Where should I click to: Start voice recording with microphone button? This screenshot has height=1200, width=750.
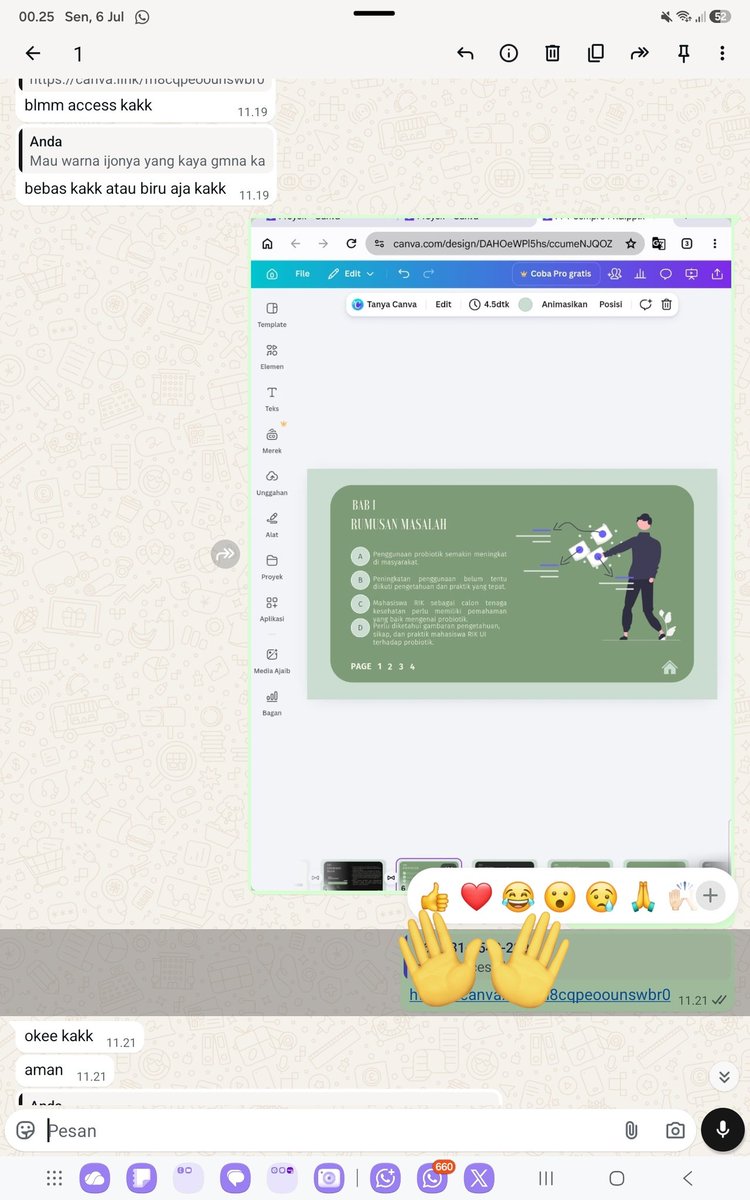click(x=722, y=1129)
